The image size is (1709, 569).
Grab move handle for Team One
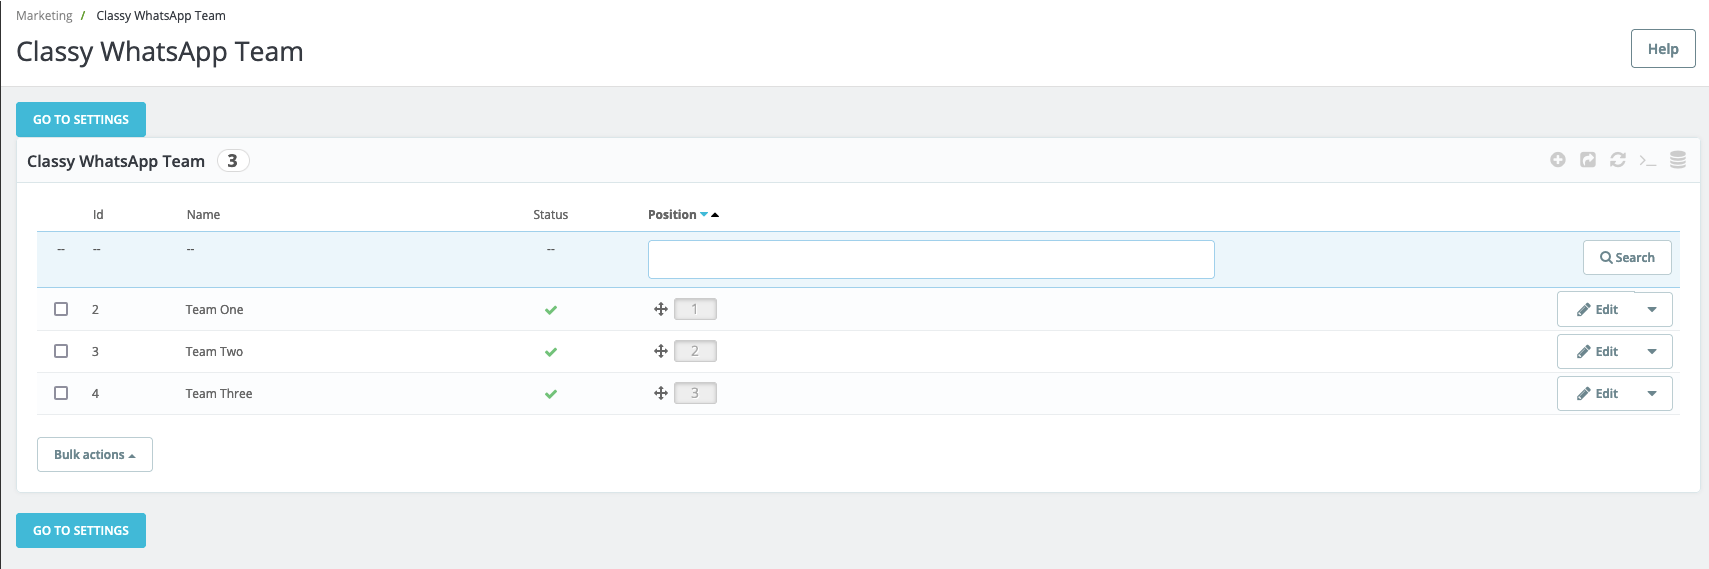(x=661, y=309)
